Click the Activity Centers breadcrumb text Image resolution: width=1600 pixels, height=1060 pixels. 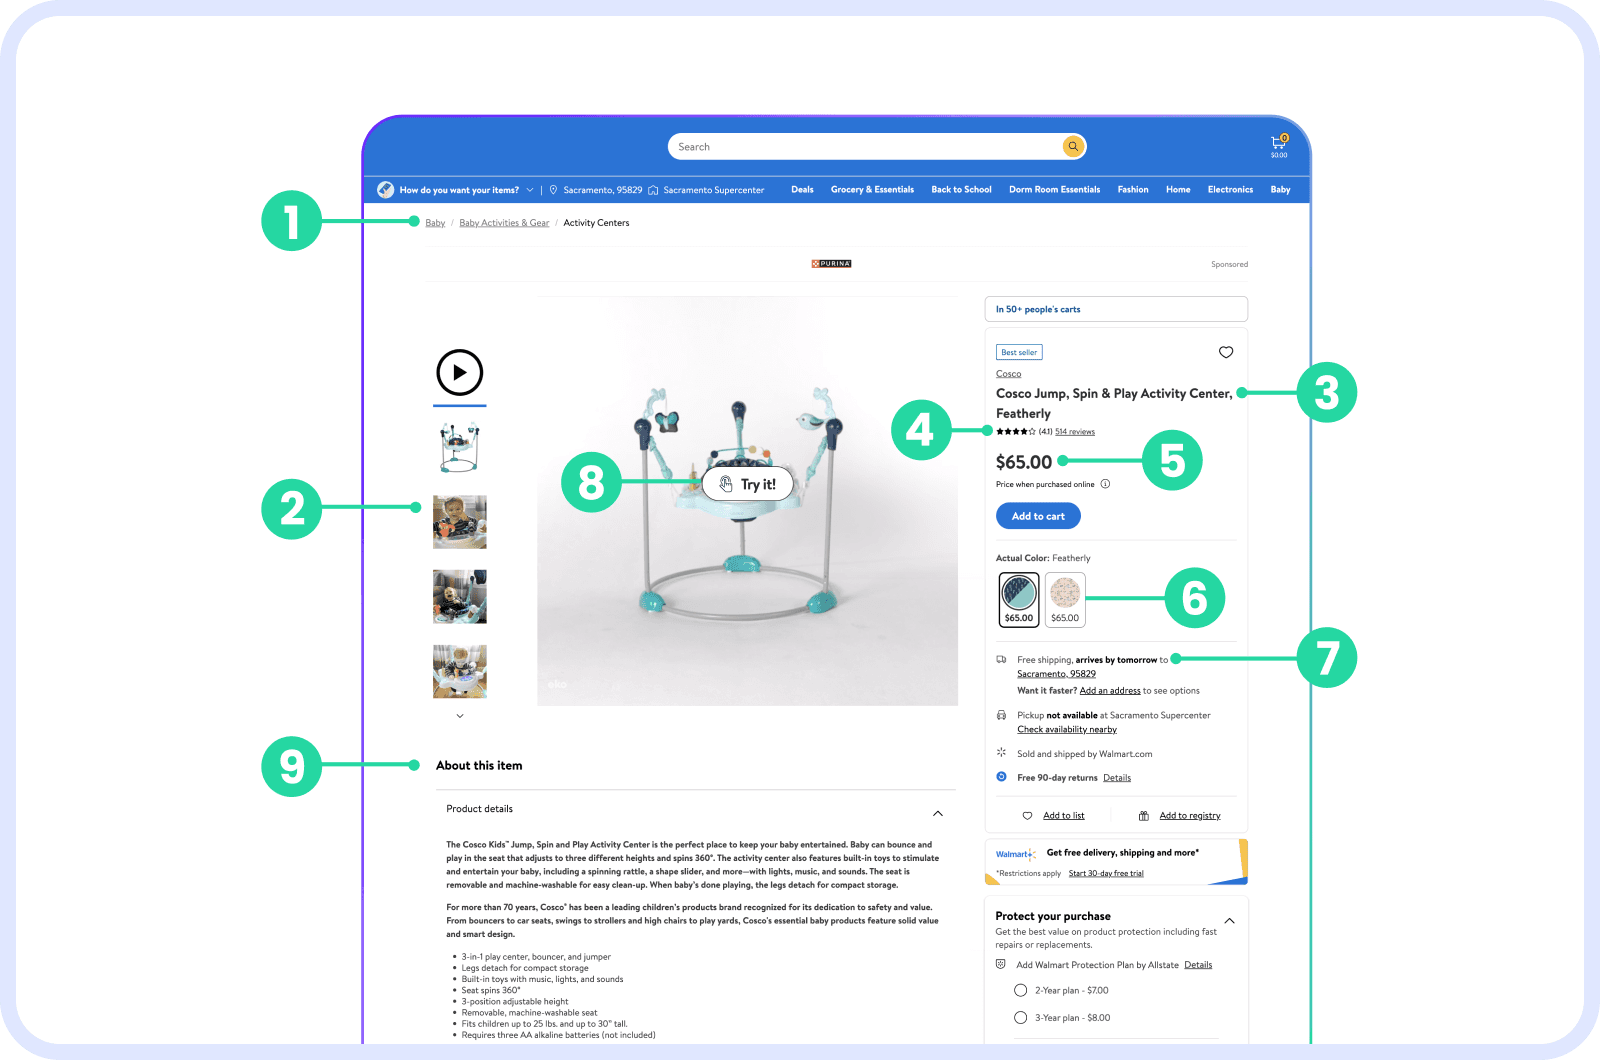point(596,223)
